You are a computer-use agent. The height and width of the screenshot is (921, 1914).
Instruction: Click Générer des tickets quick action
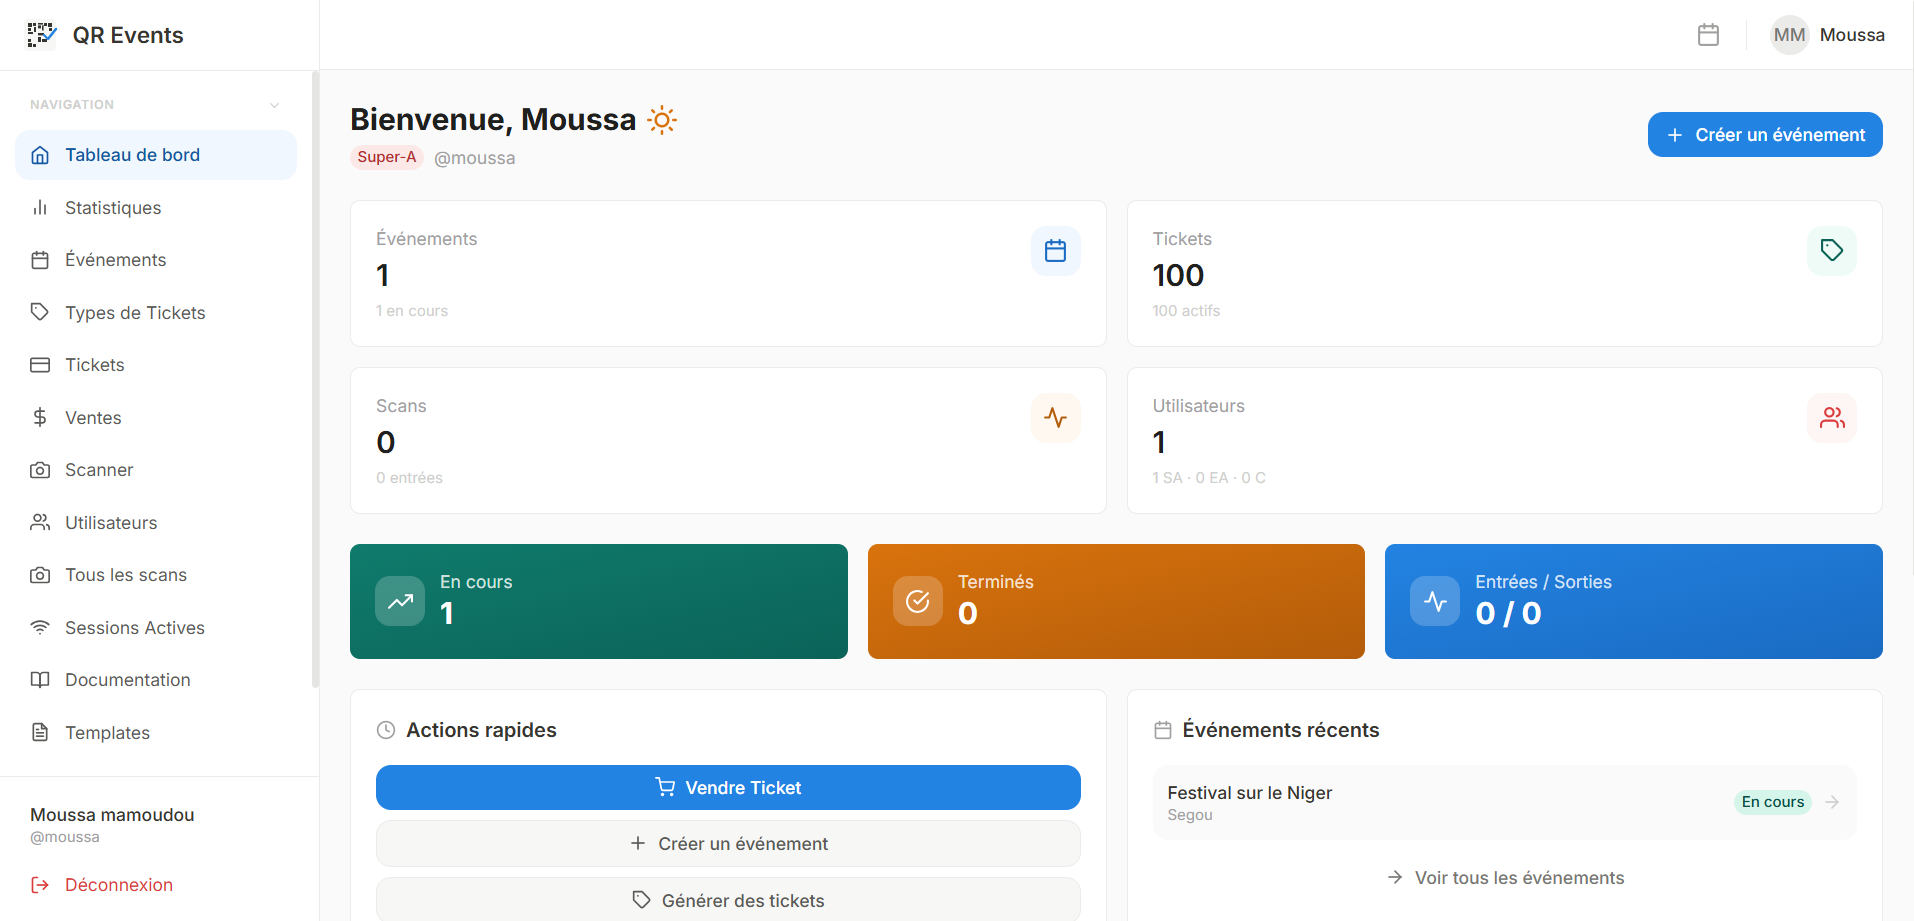728,900
